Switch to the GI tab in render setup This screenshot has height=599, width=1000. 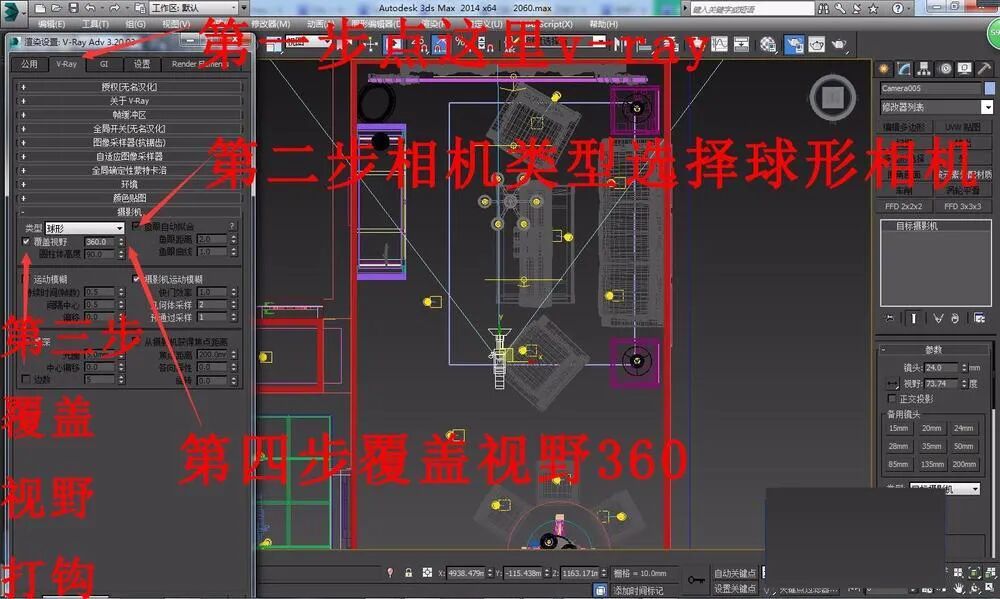(104, 64)
